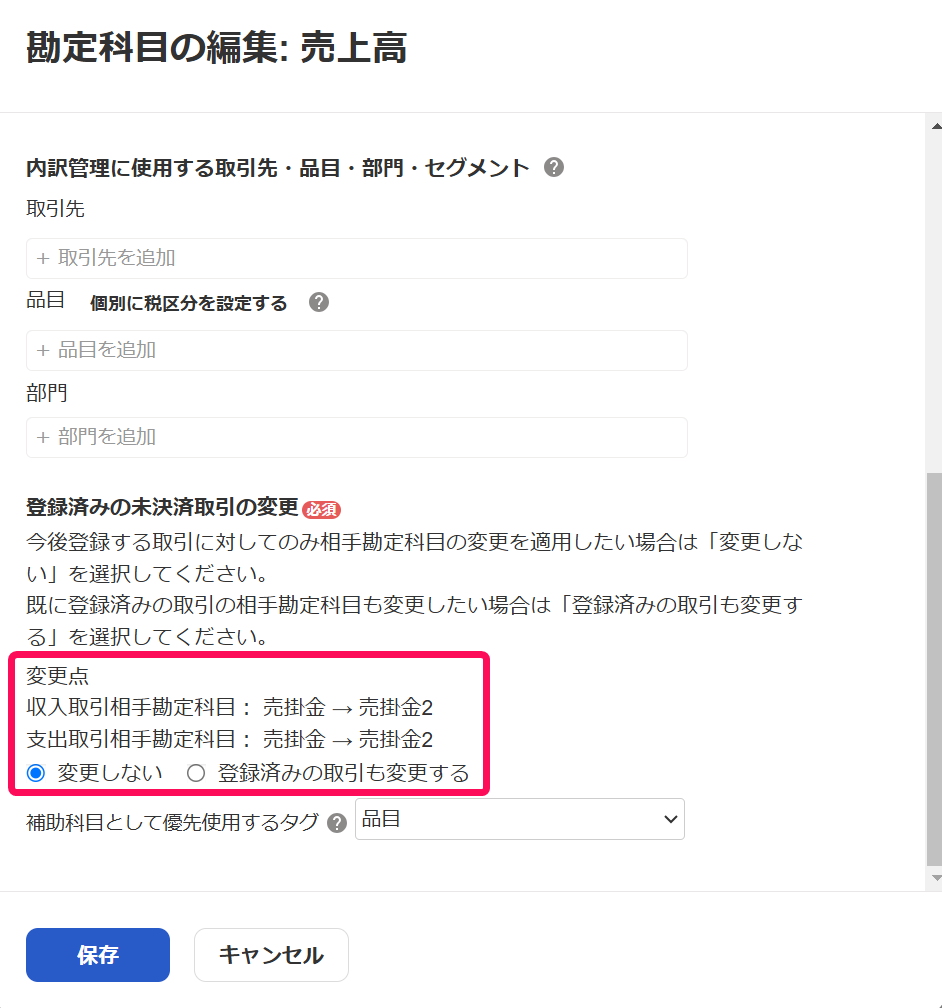This screenshot has height=1008, width=942.
Task: Focus the 取引先を追加 input field
Action: tap(357, 258)
